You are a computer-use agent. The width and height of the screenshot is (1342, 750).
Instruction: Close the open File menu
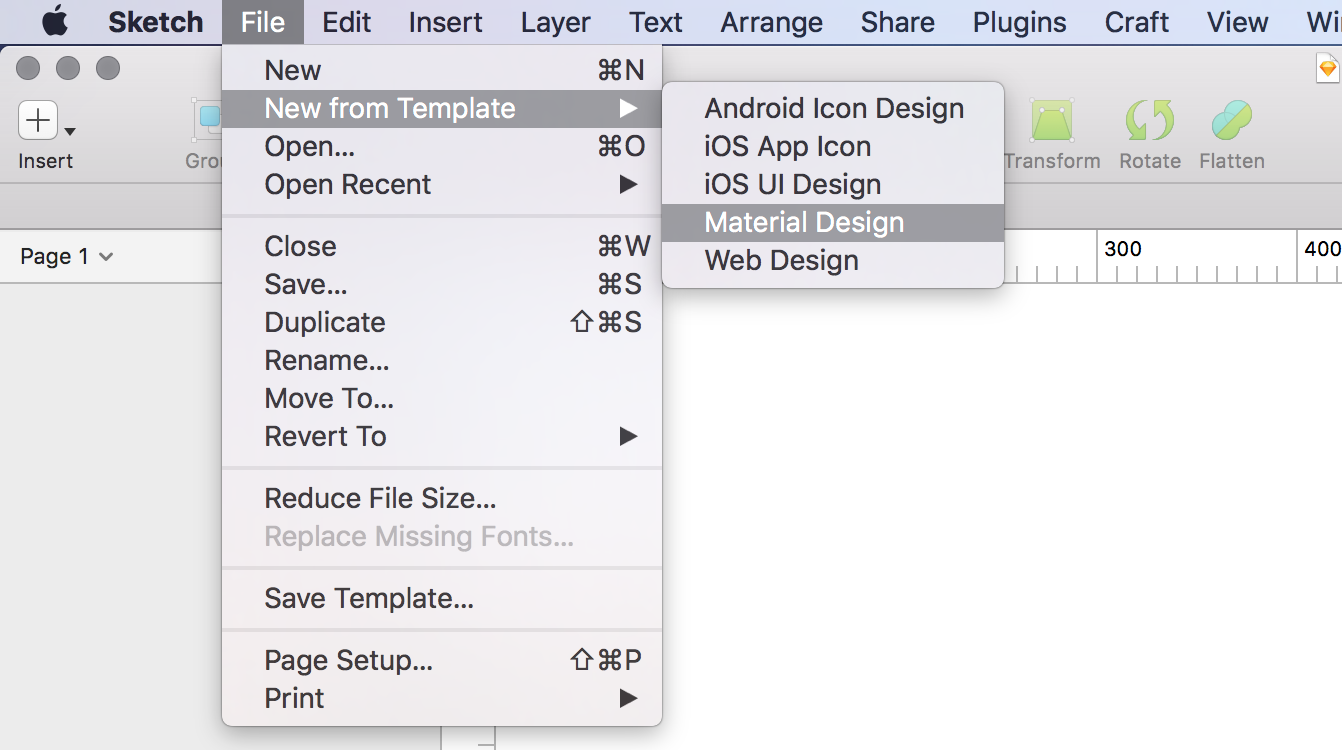coord(263,21)
